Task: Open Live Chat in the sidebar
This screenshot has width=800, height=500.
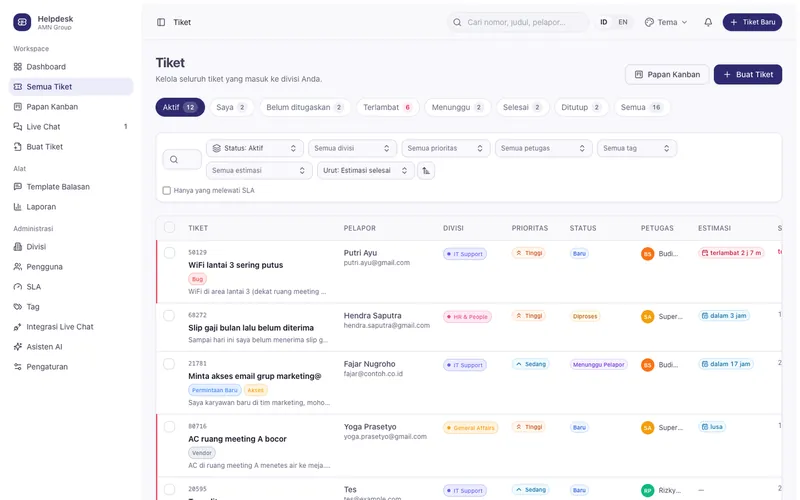Action: point(71,127)
